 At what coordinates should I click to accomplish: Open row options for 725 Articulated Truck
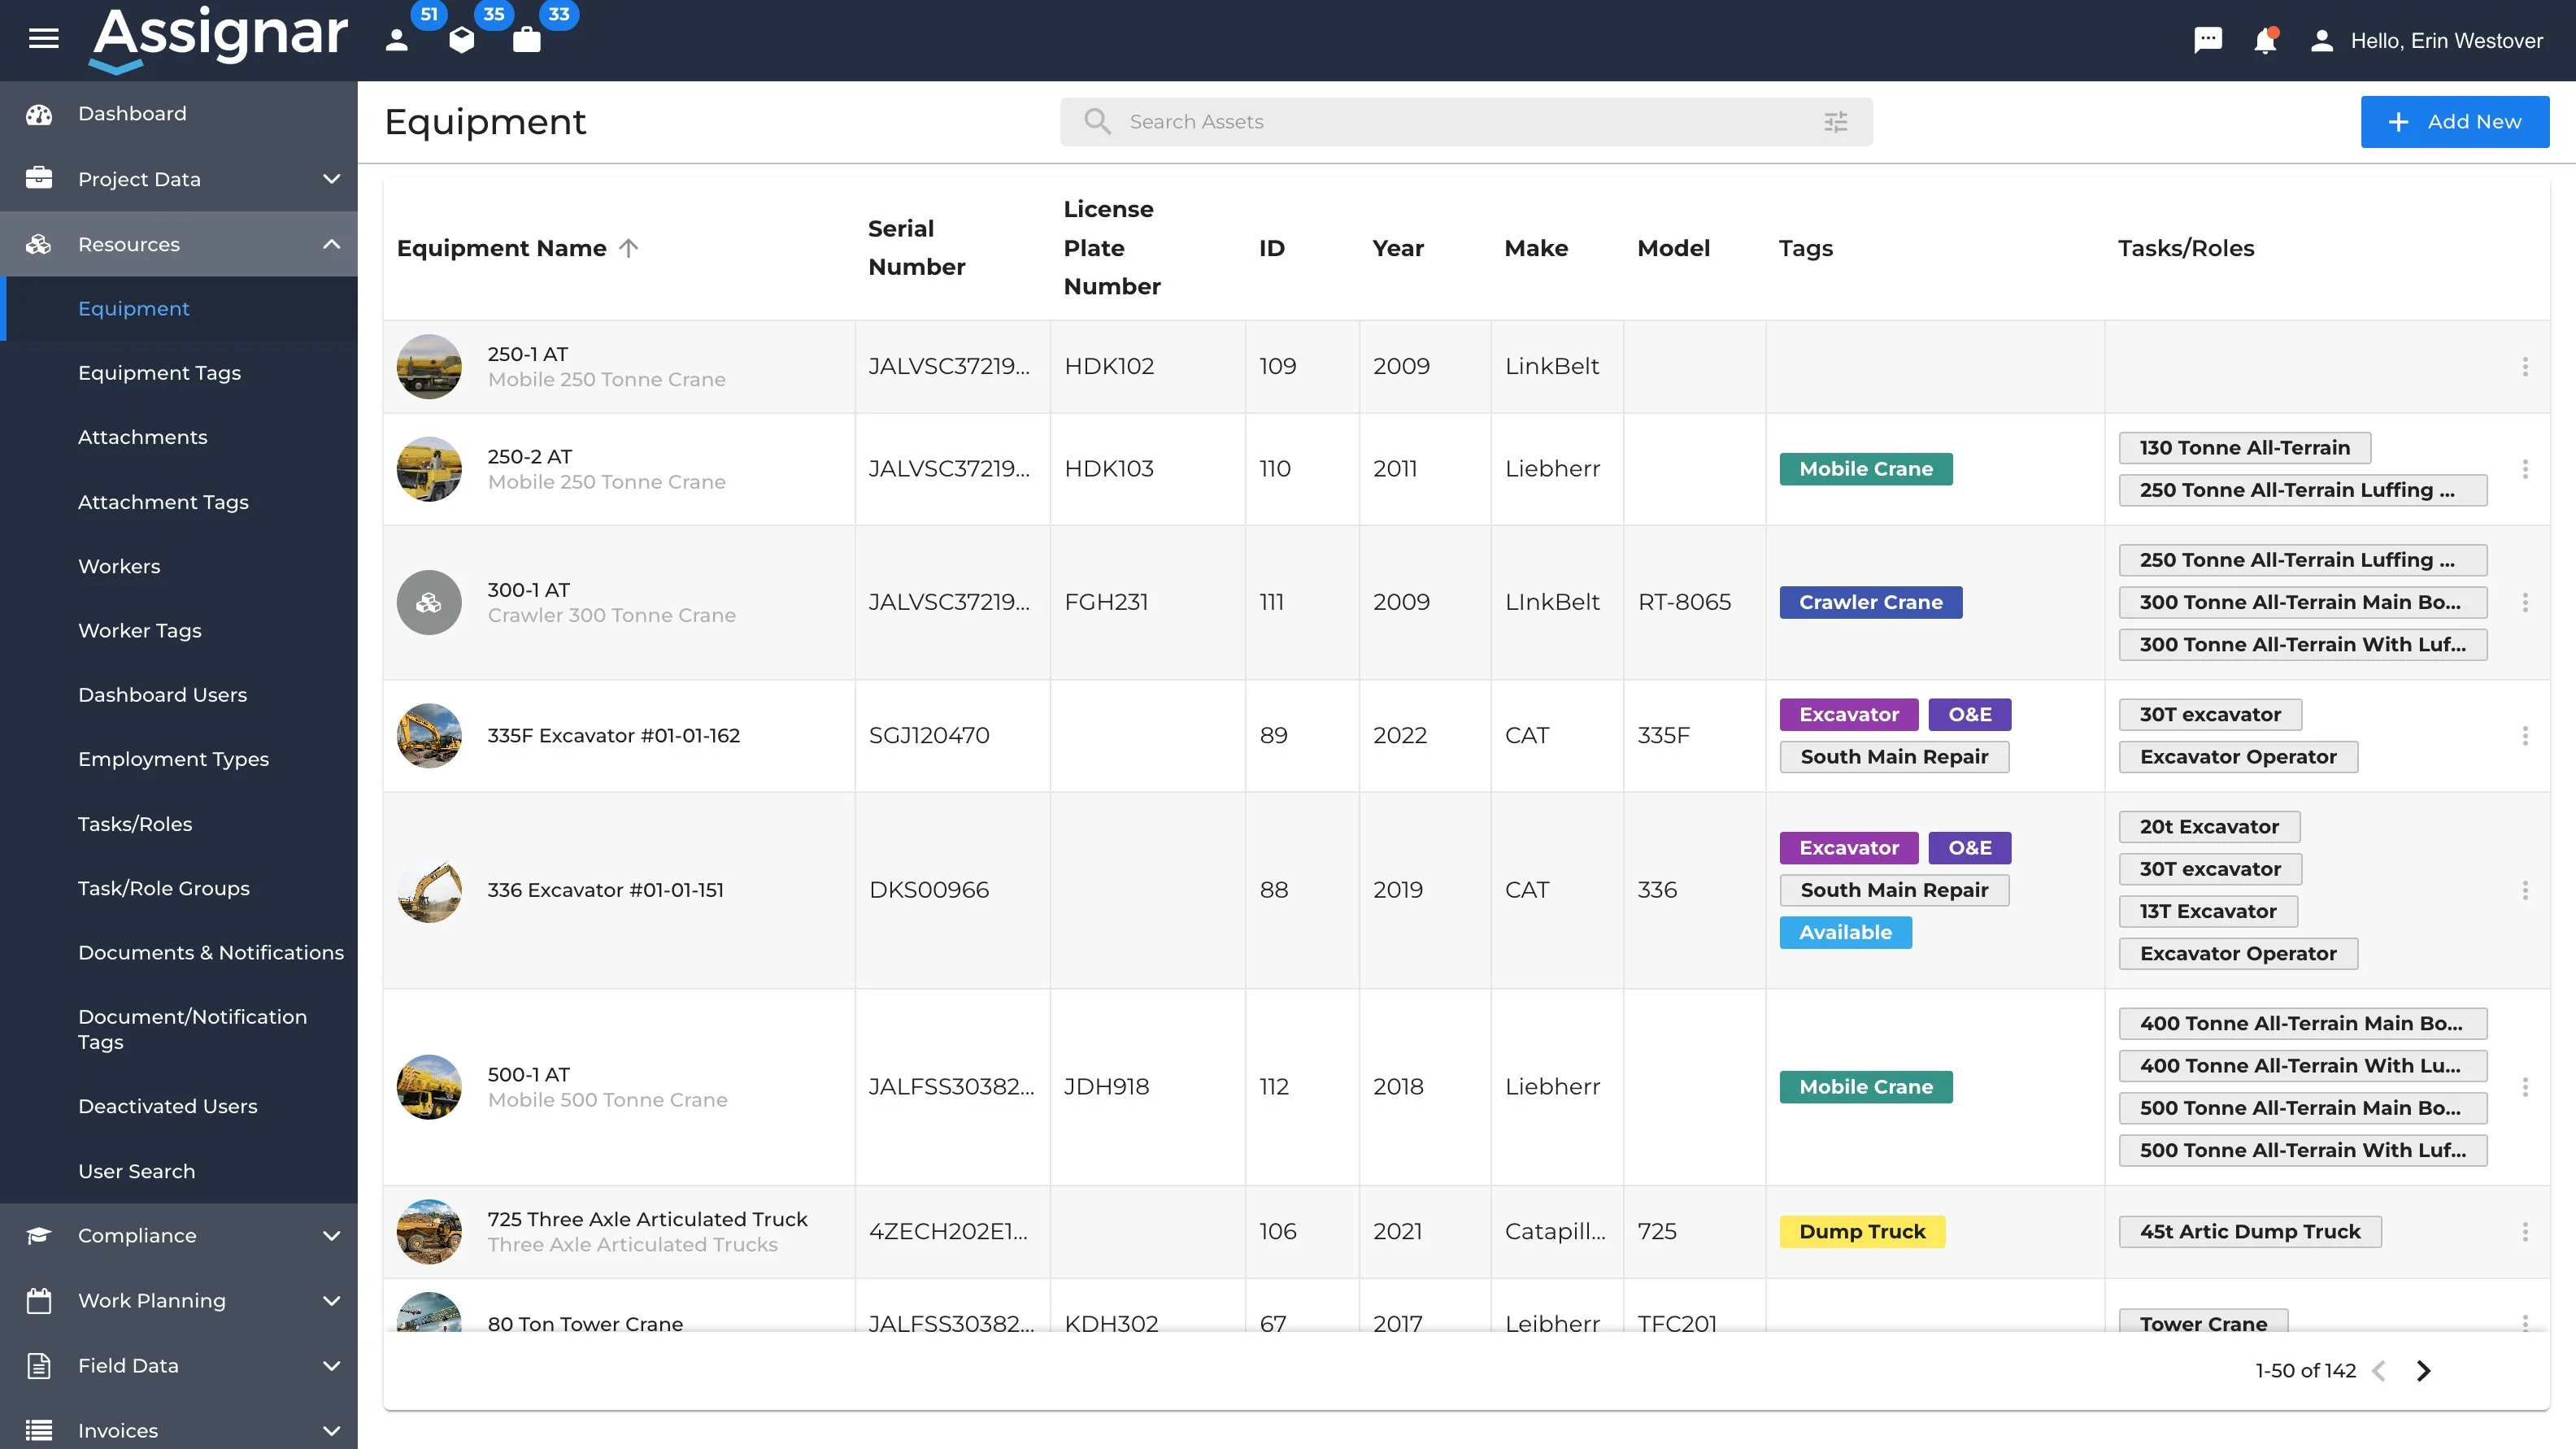click(2524, 1232)
